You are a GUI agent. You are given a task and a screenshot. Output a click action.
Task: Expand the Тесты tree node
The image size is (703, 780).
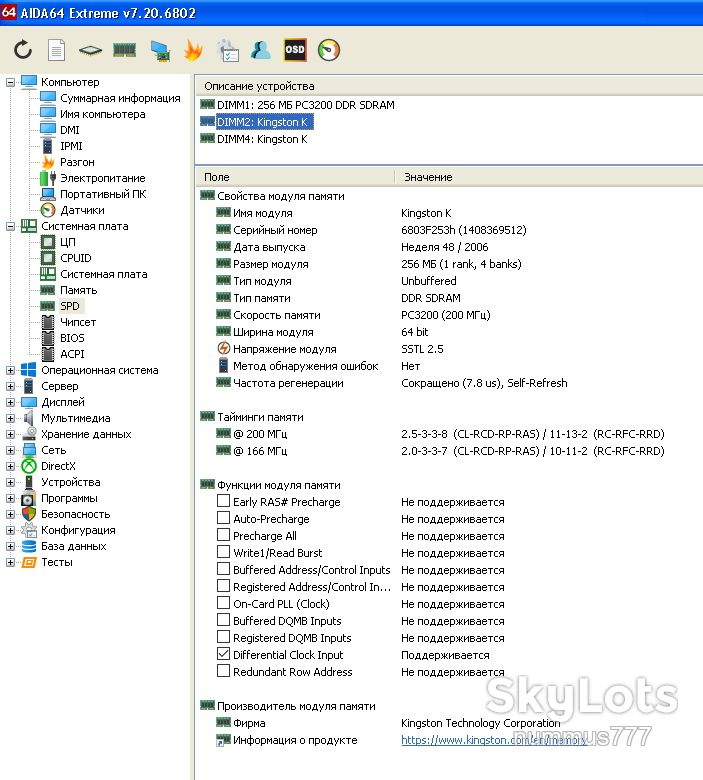click(x=10, y=563)
